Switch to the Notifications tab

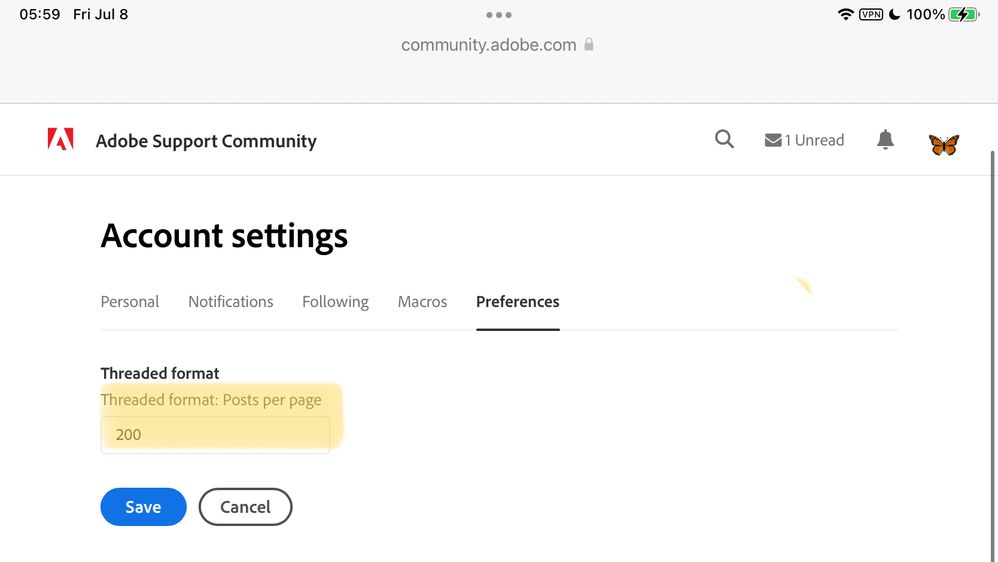pyautogui.click(x=230, y=302)
